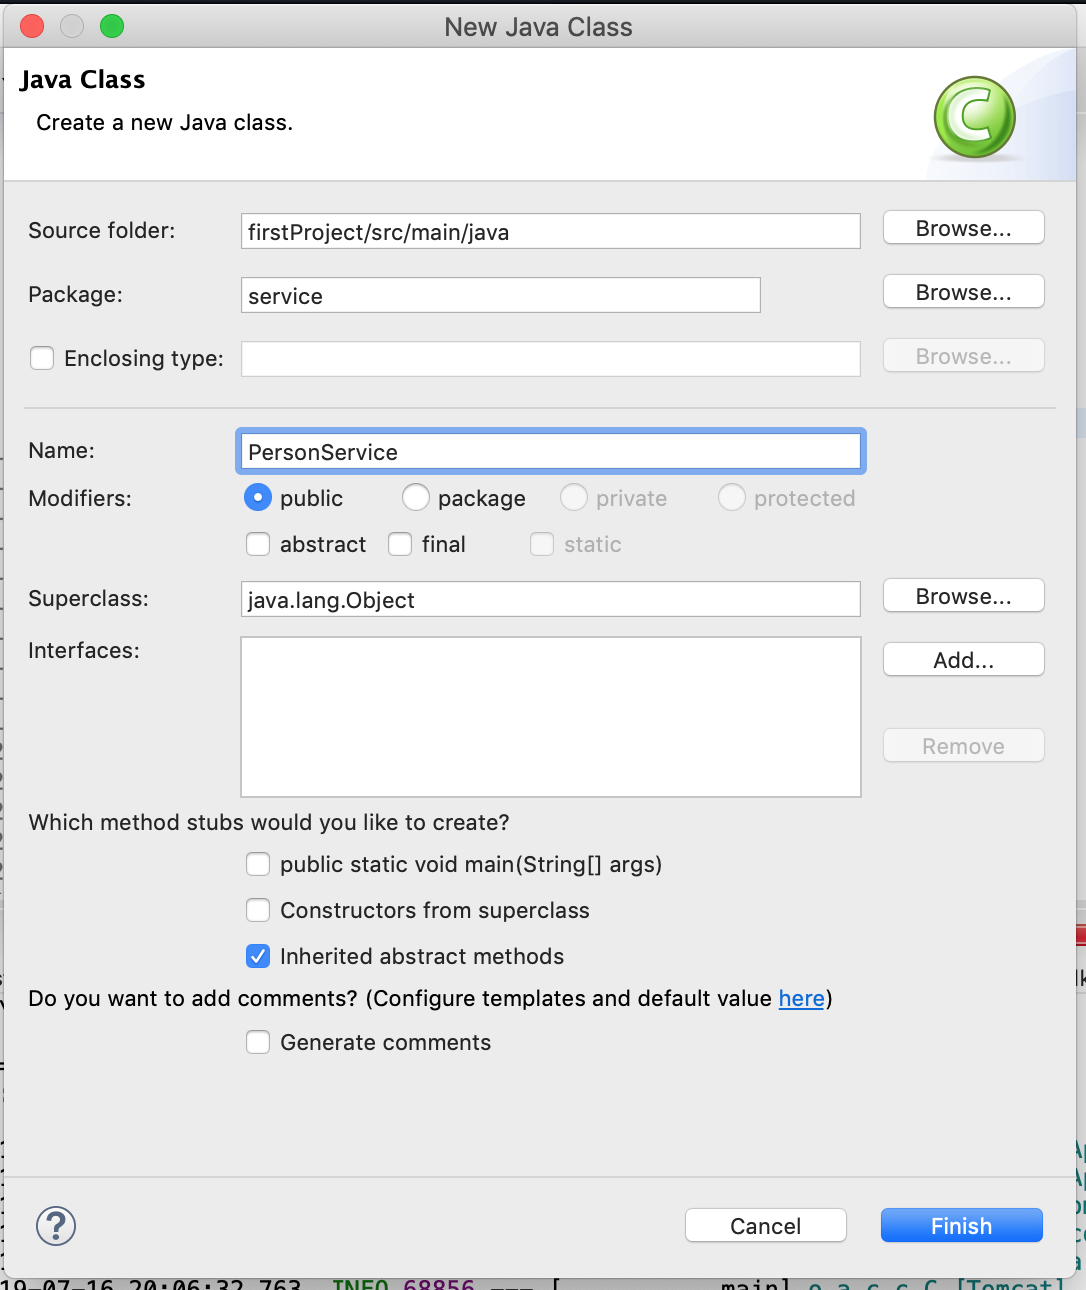This screenshot has height=1290, width=1086.
Task: Select the public modifier radio button
Action: coord(258,498)
